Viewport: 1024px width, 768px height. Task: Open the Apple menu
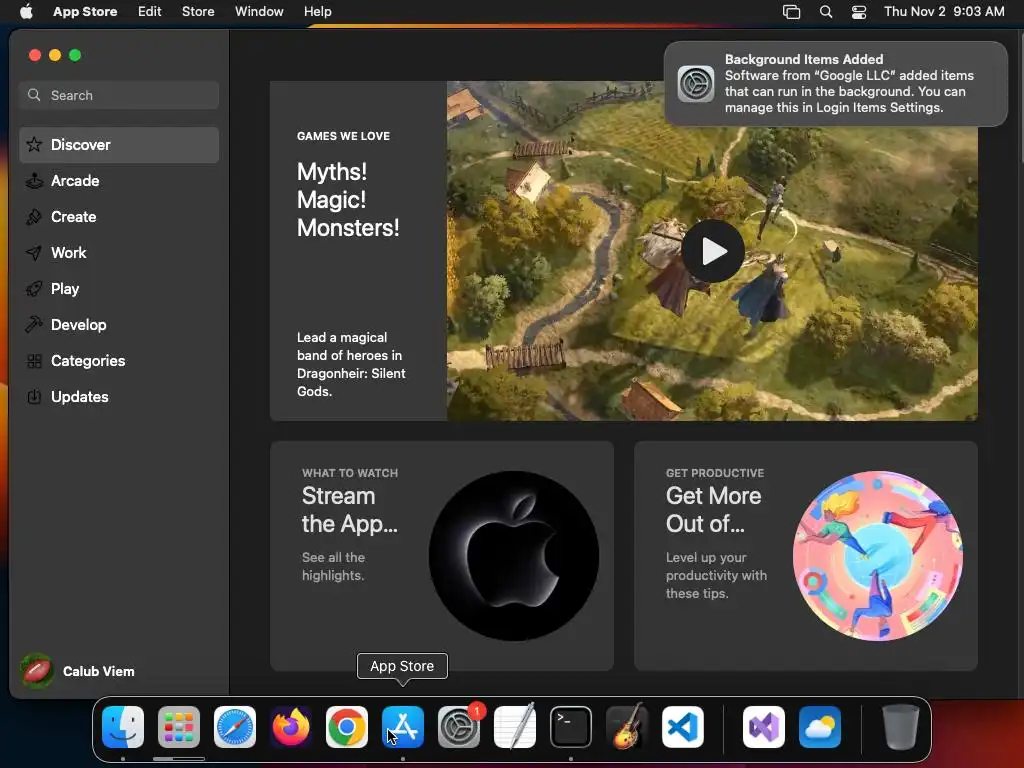(x=26, y=11)
